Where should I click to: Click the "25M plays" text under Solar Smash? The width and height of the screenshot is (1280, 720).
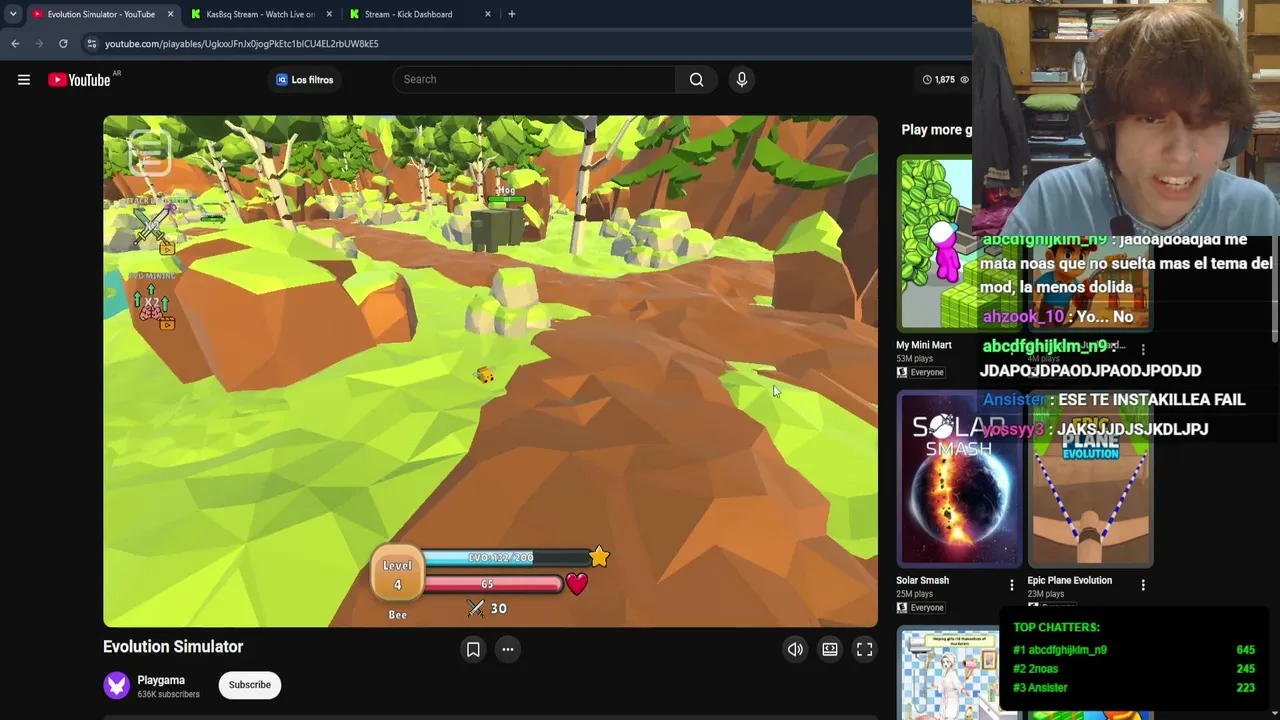point(915,594)
